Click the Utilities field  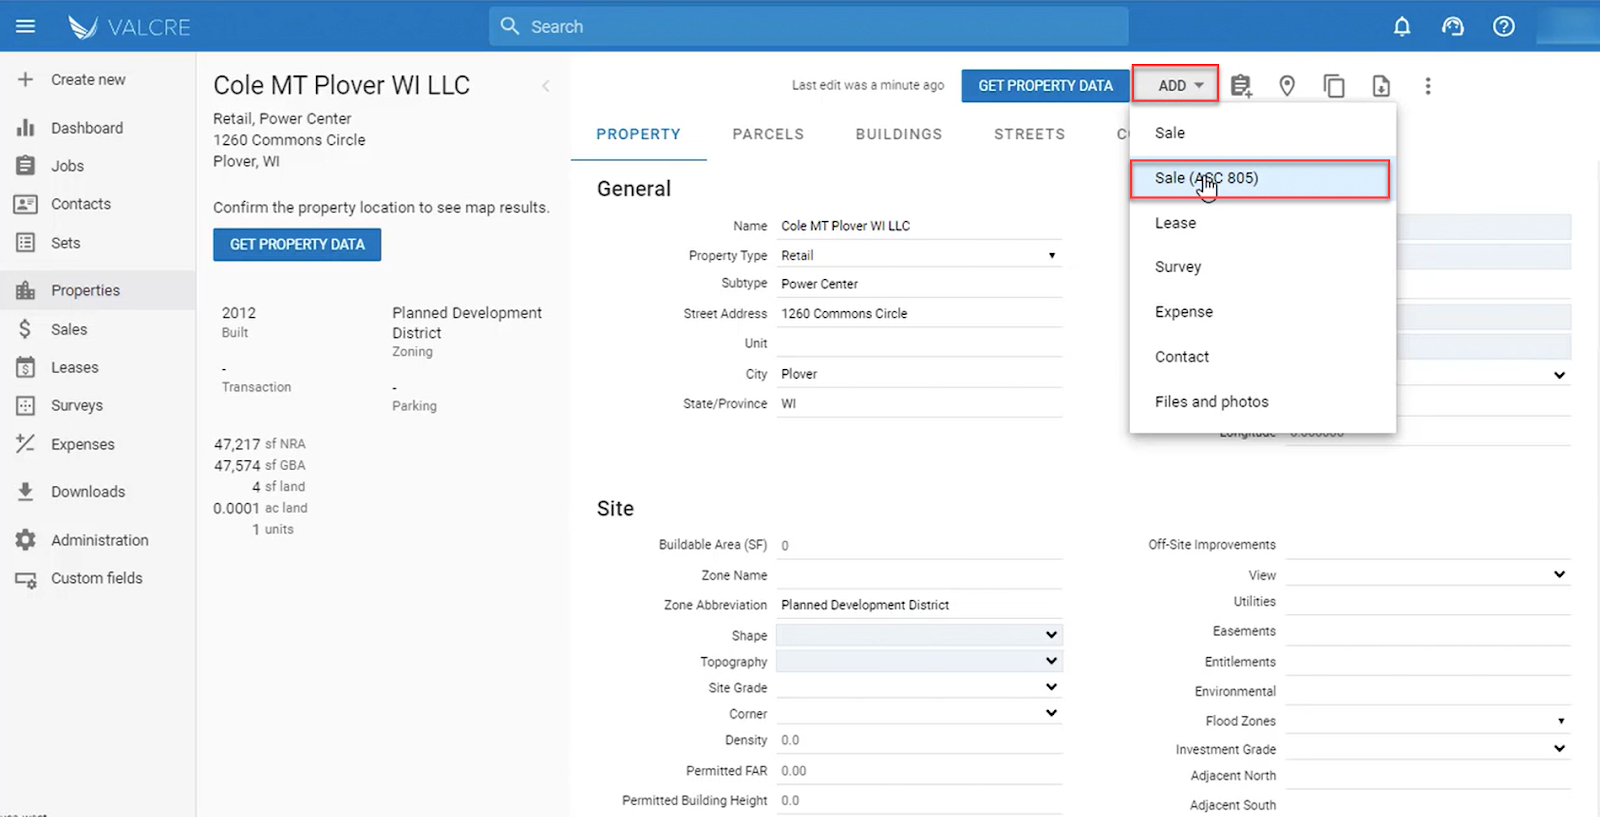(x=1428, y=602)
